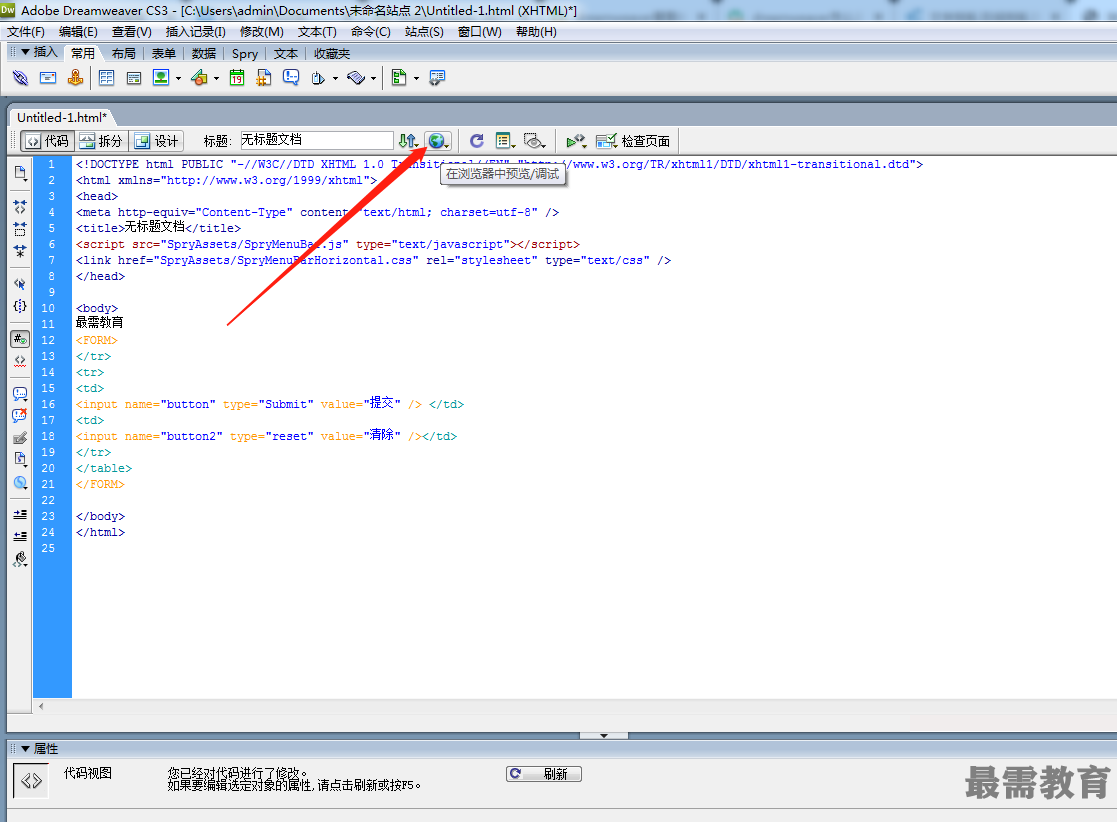Open the Tag Chooser
This screenshot has height=822, width=1117.
[x=437, y=78]
